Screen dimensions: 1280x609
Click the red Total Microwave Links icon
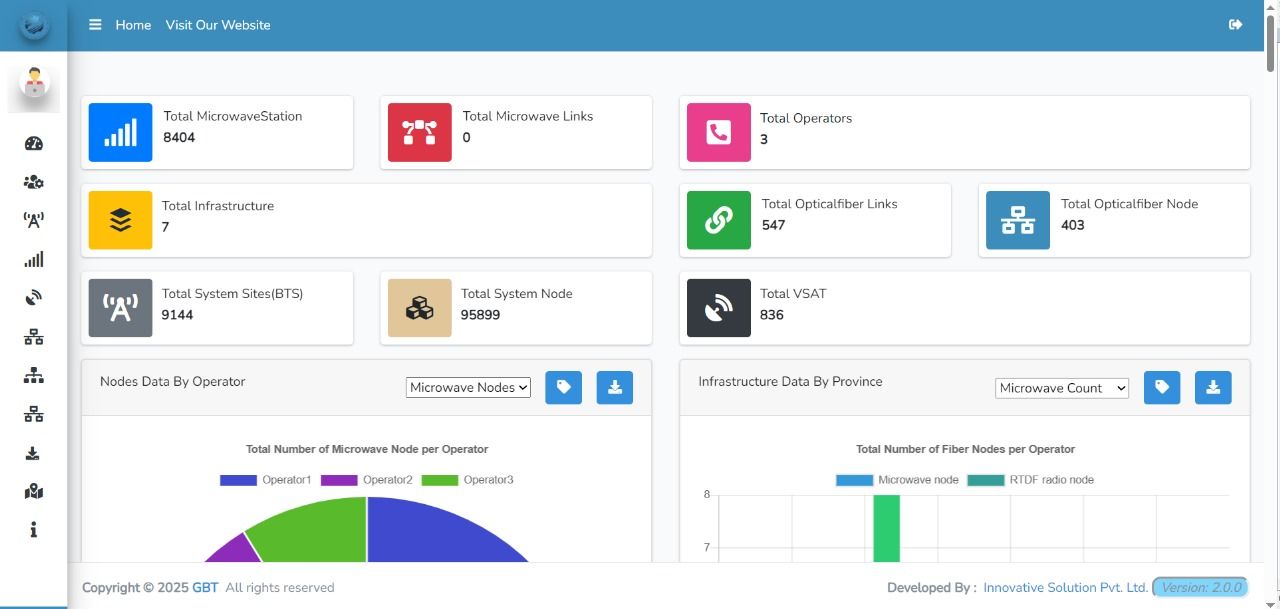pos(420,132)
